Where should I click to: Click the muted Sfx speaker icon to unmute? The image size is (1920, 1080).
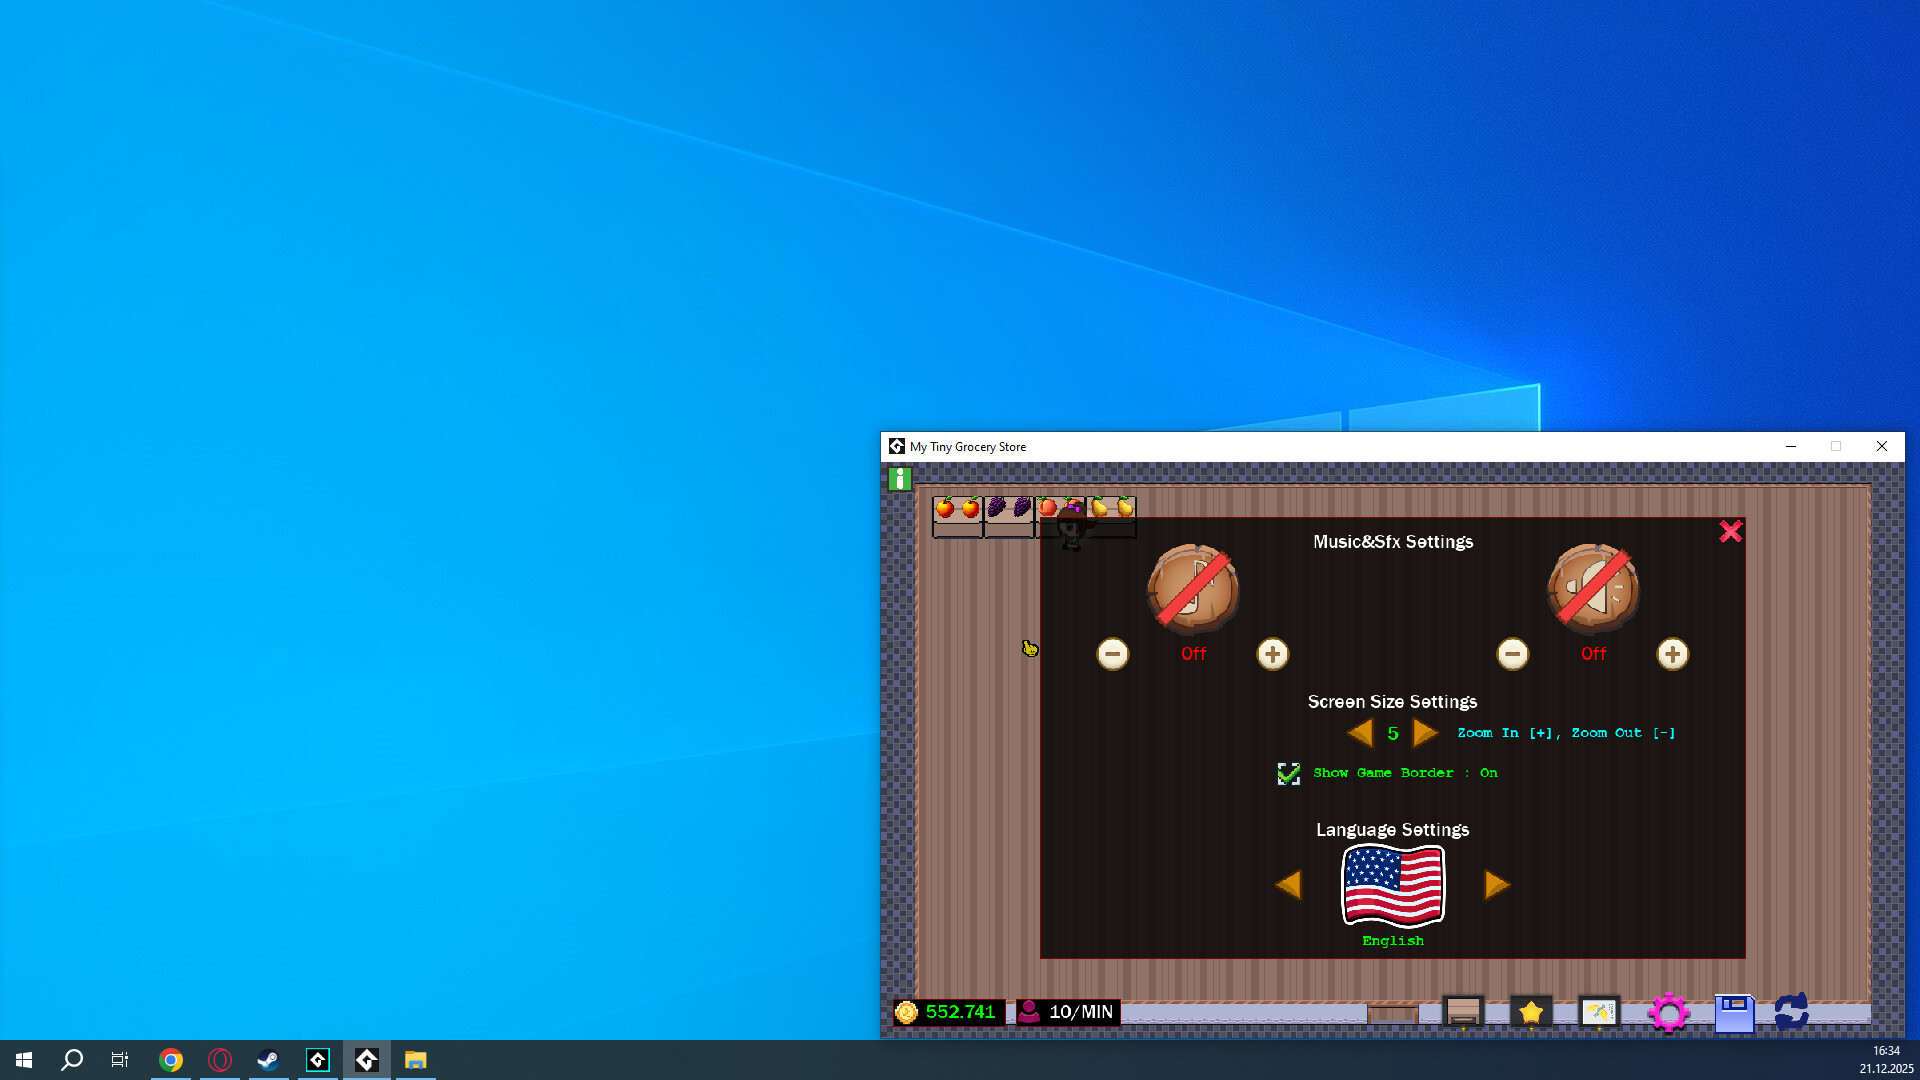tap(1592, 590)
